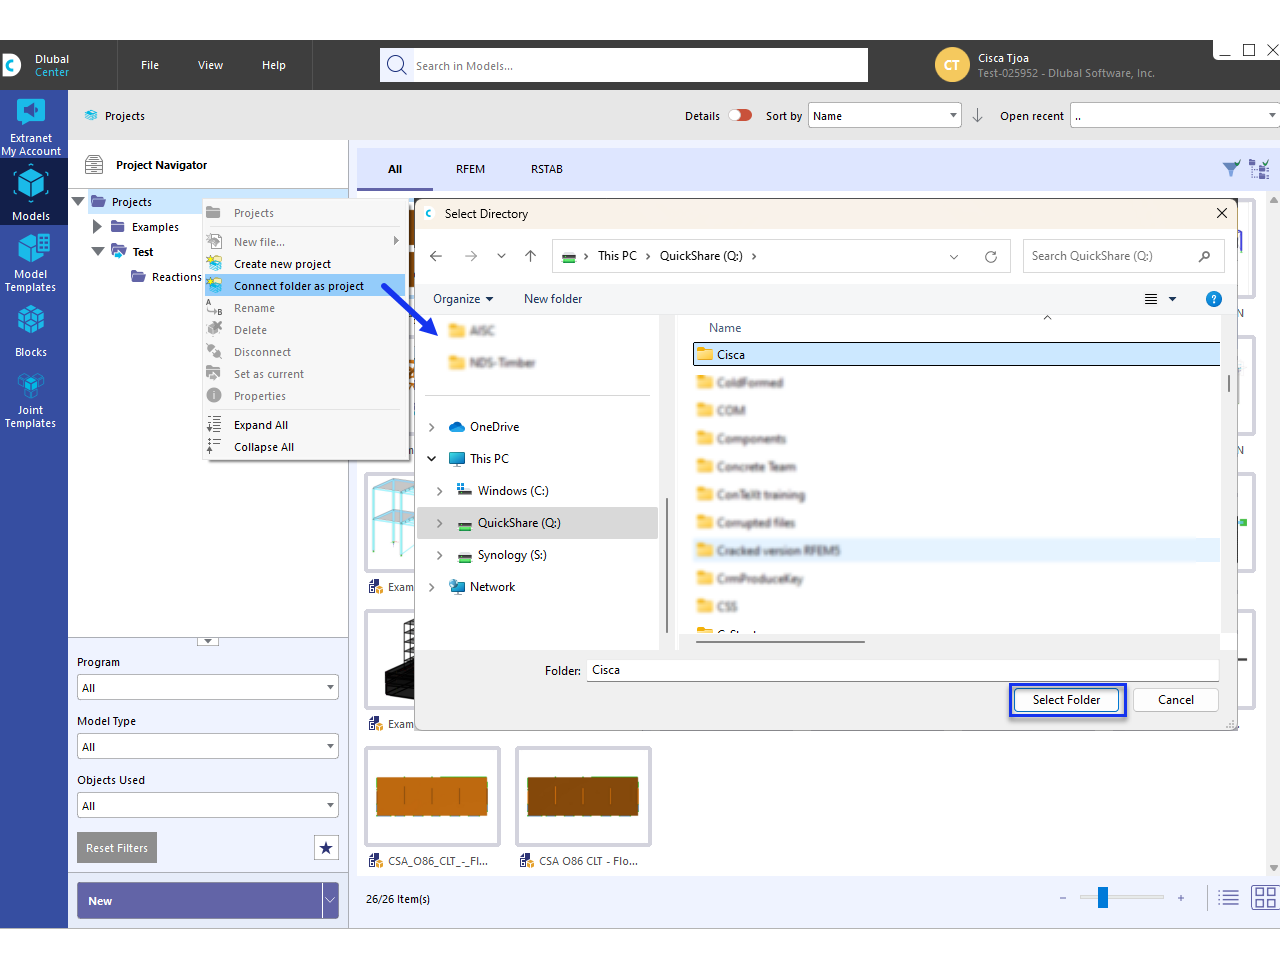Click the favorites star next to Reset Filters
This screenshot has height=960, width=1280.
pyautogui.click(x=326, y=847)
